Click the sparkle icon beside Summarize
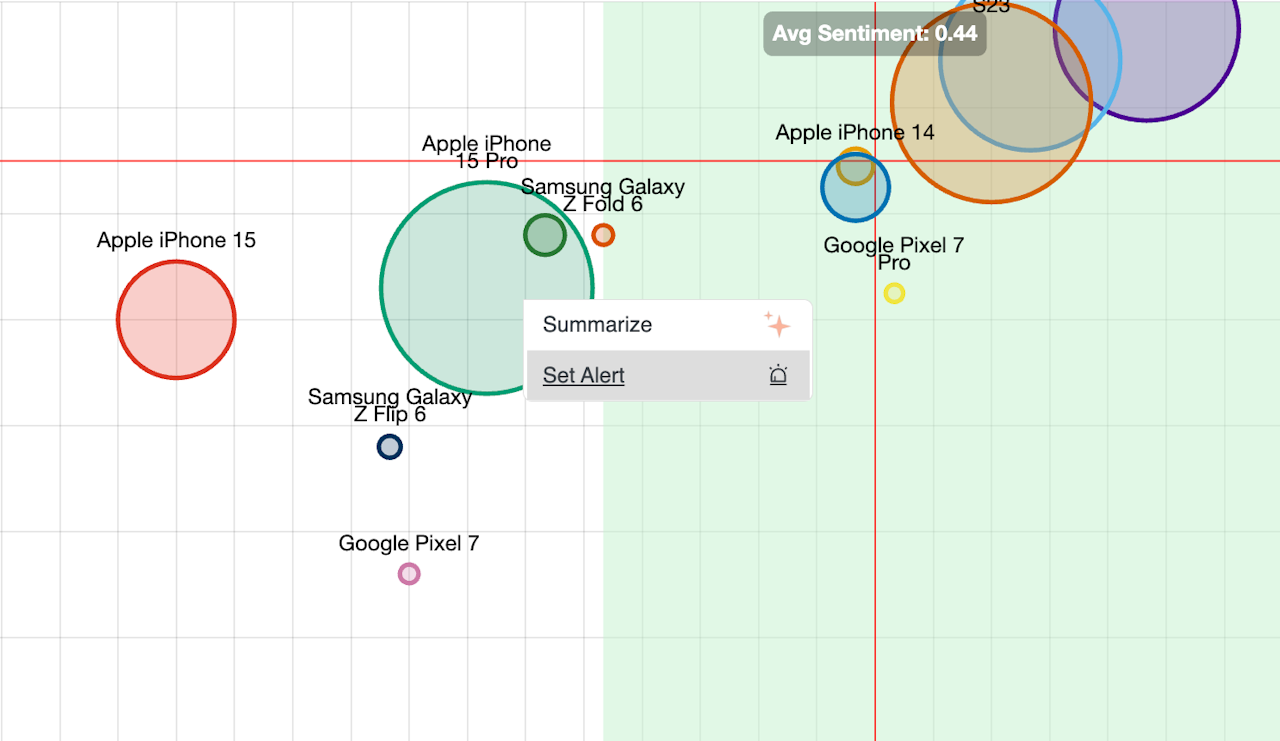1280x741 pixels. 777,325
